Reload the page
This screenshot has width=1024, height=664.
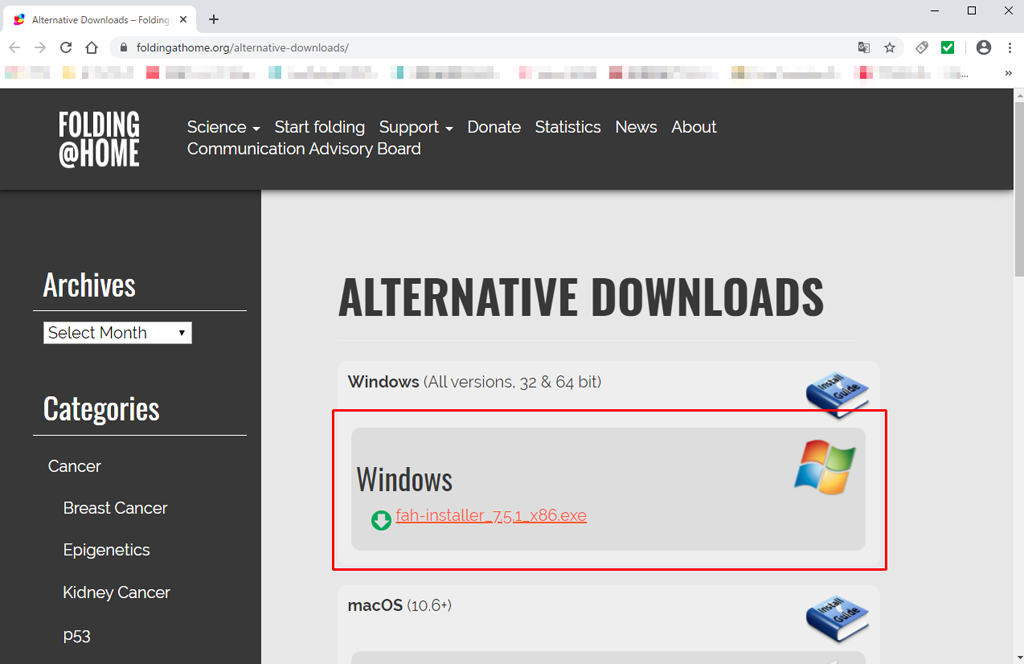tap(66, 47)
